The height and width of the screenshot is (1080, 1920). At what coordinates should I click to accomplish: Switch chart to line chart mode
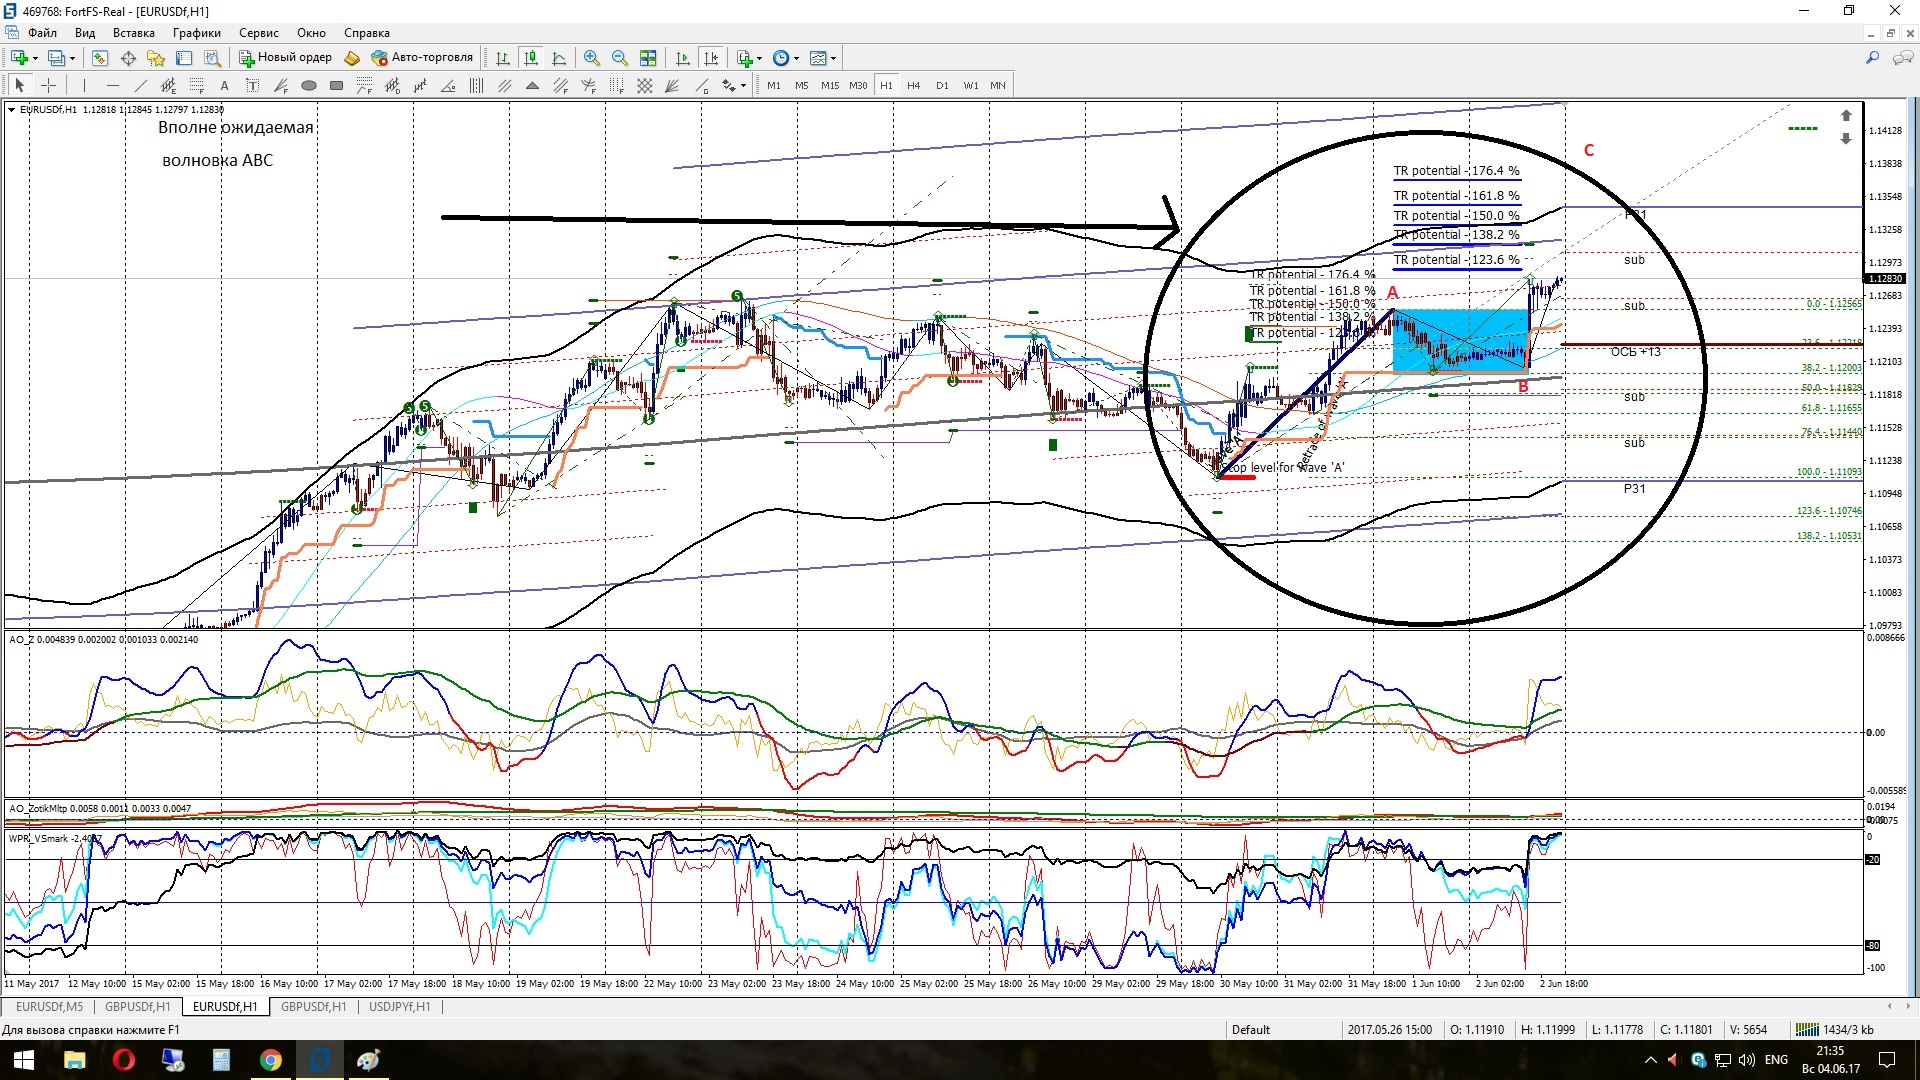click(x=559, y=58)
